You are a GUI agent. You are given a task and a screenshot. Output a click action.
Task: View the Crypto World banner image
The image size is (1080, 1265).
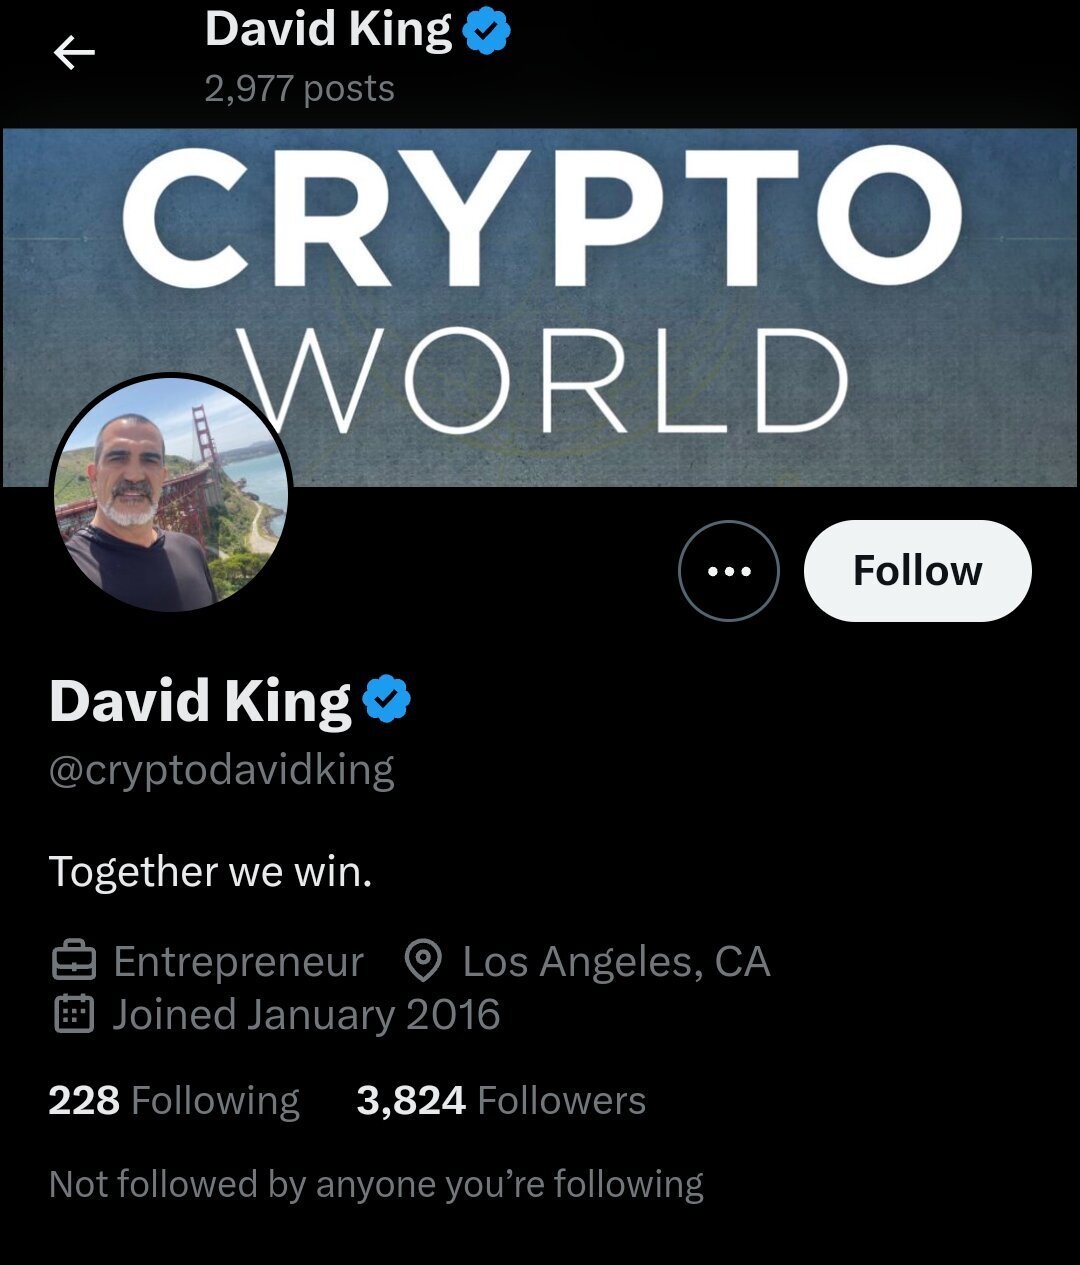[x=540, y=307]
